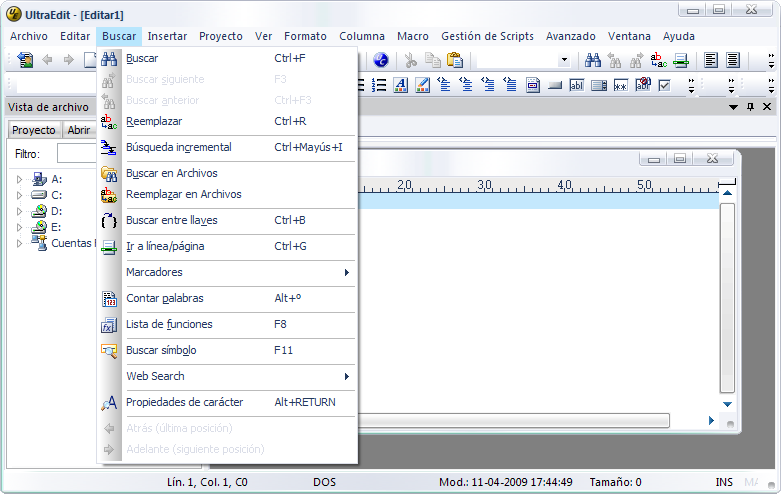Open the toolbar combo box dropdown
This screenshot has height=494, width=781.
564,60
